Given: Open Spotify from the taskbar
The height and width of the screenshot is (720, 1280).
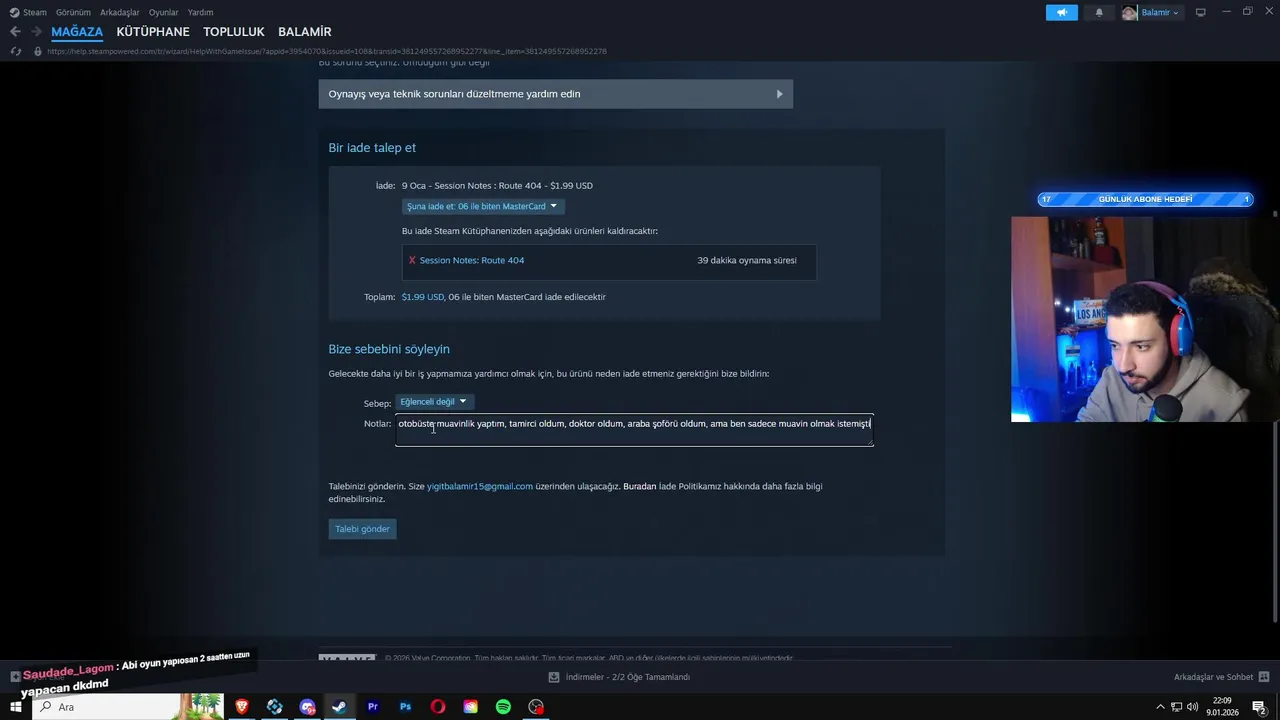Looking at the screenshot, I should pyautogui.click(x=503, y=707).
